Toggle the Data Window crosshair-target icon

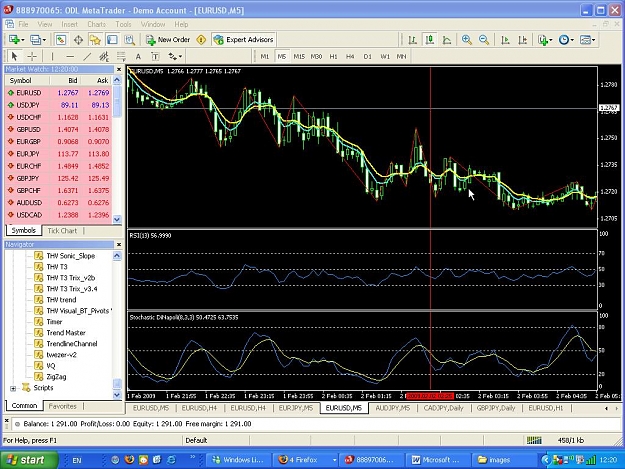point(78,39)
